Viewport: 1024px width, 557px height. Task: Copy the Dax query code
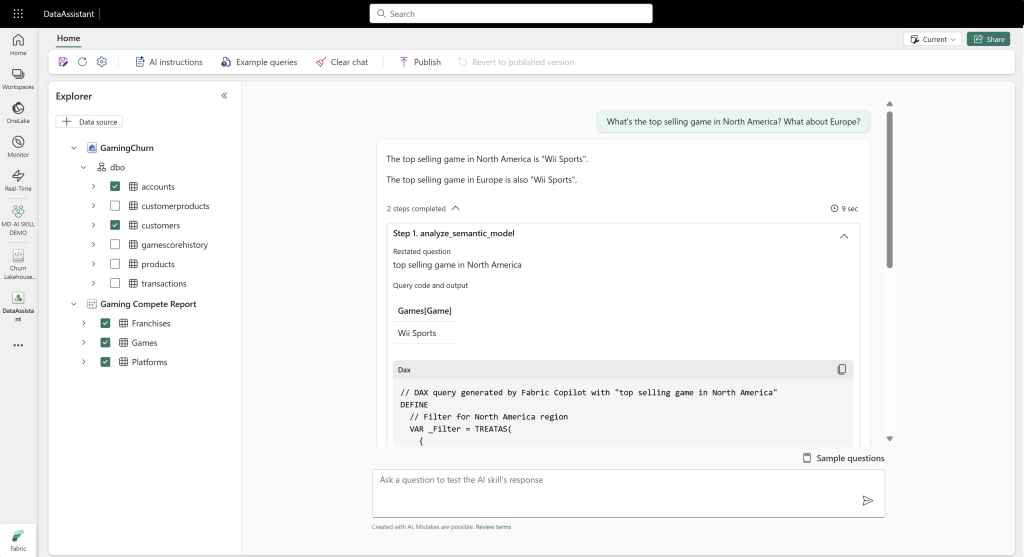click(x=842, y=370)
